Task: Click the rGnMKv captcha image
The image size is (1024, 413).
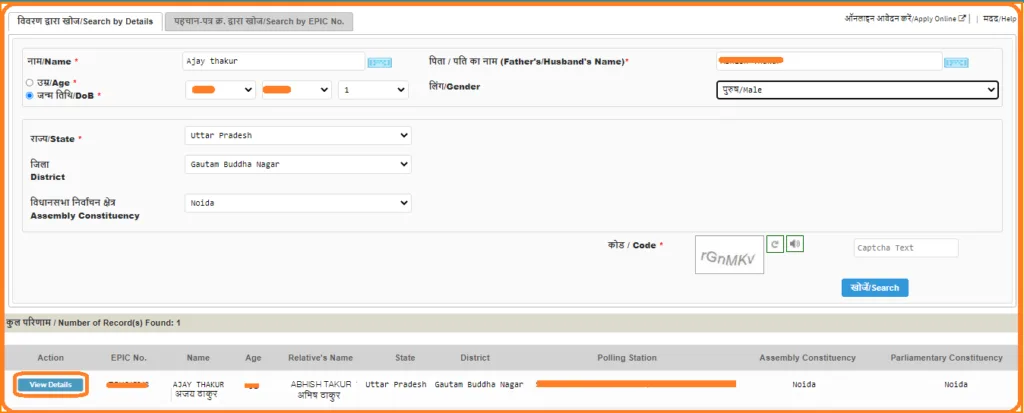Action: [729, 255]
